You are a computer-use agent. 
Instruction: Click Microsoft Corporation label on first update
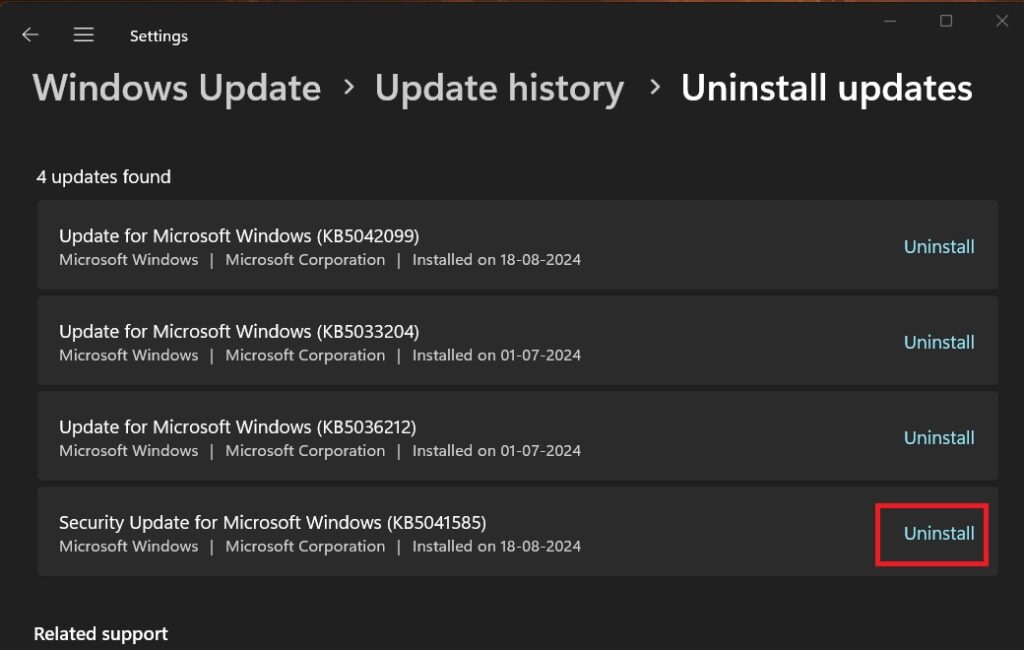[305, 259]
